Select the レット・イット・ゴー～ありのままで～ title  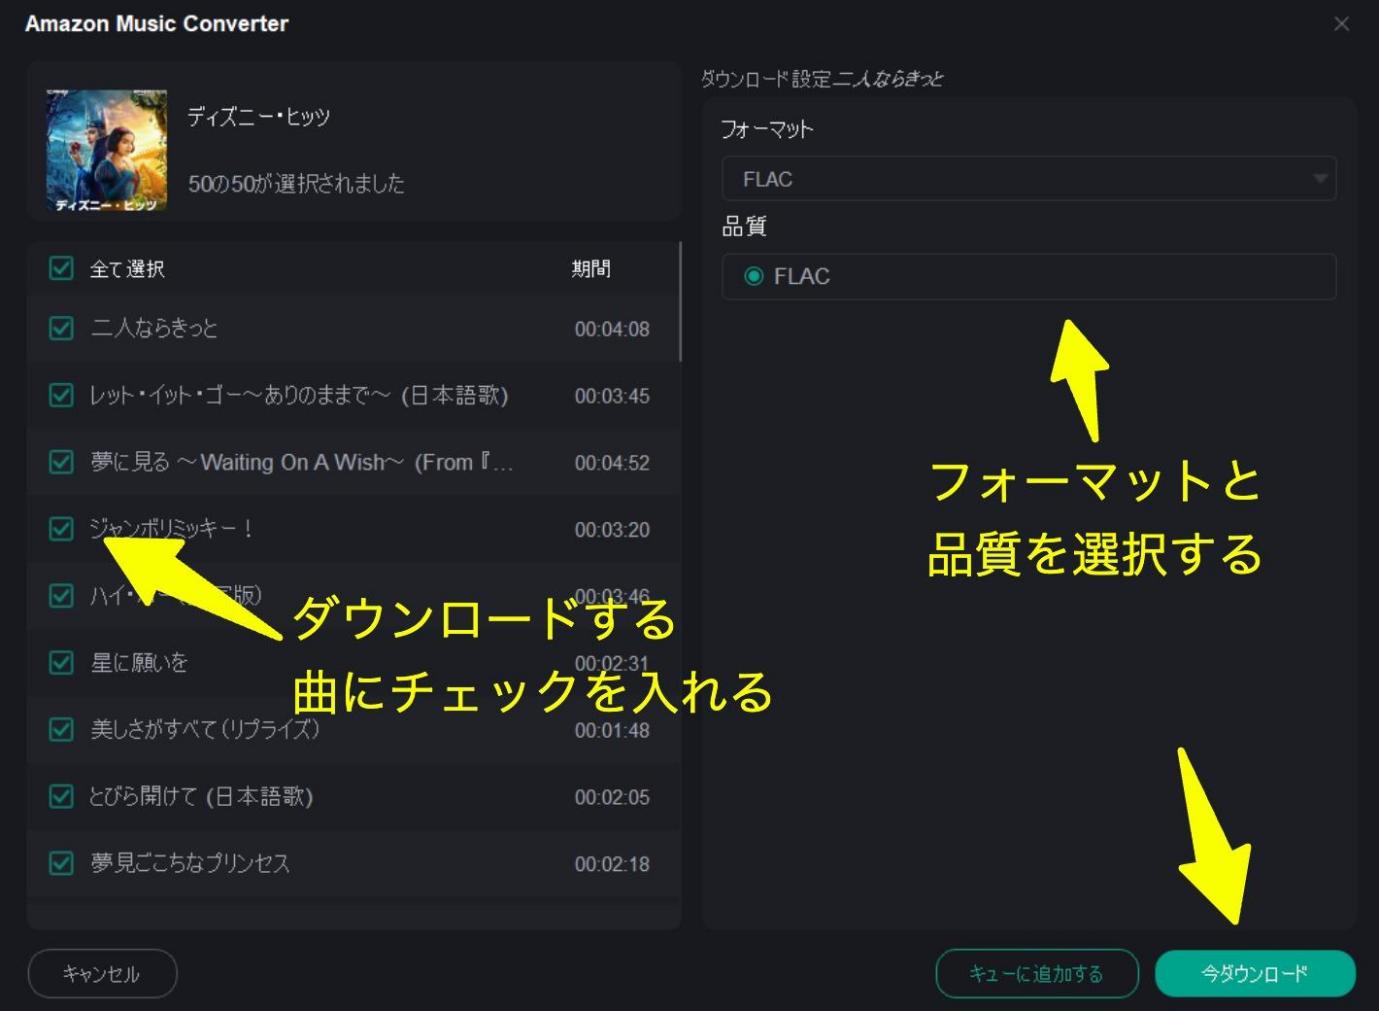click(299, 395)
